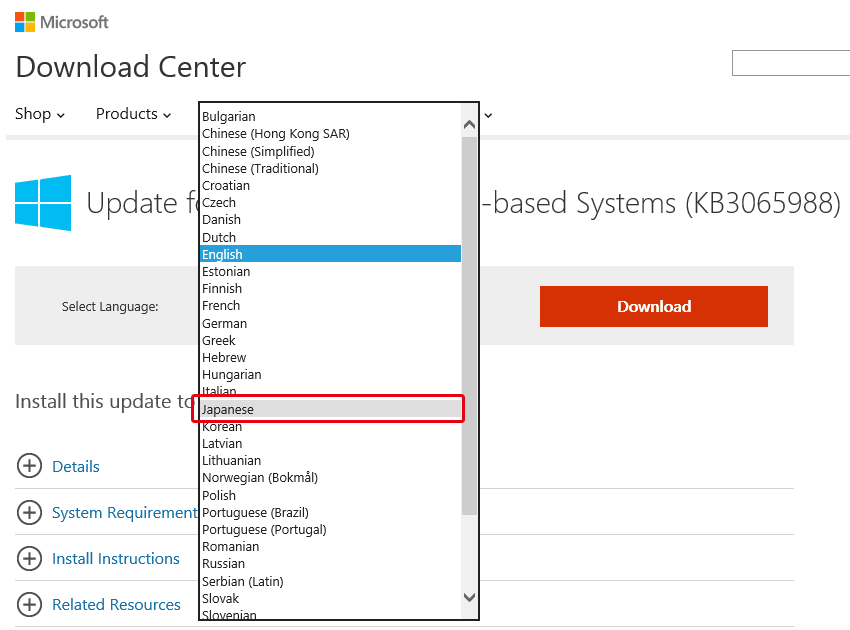Click the Windows logo beside the update title
Image resolution: width=850 pixels, height=630 pixels.
click(x=43, y=203)
